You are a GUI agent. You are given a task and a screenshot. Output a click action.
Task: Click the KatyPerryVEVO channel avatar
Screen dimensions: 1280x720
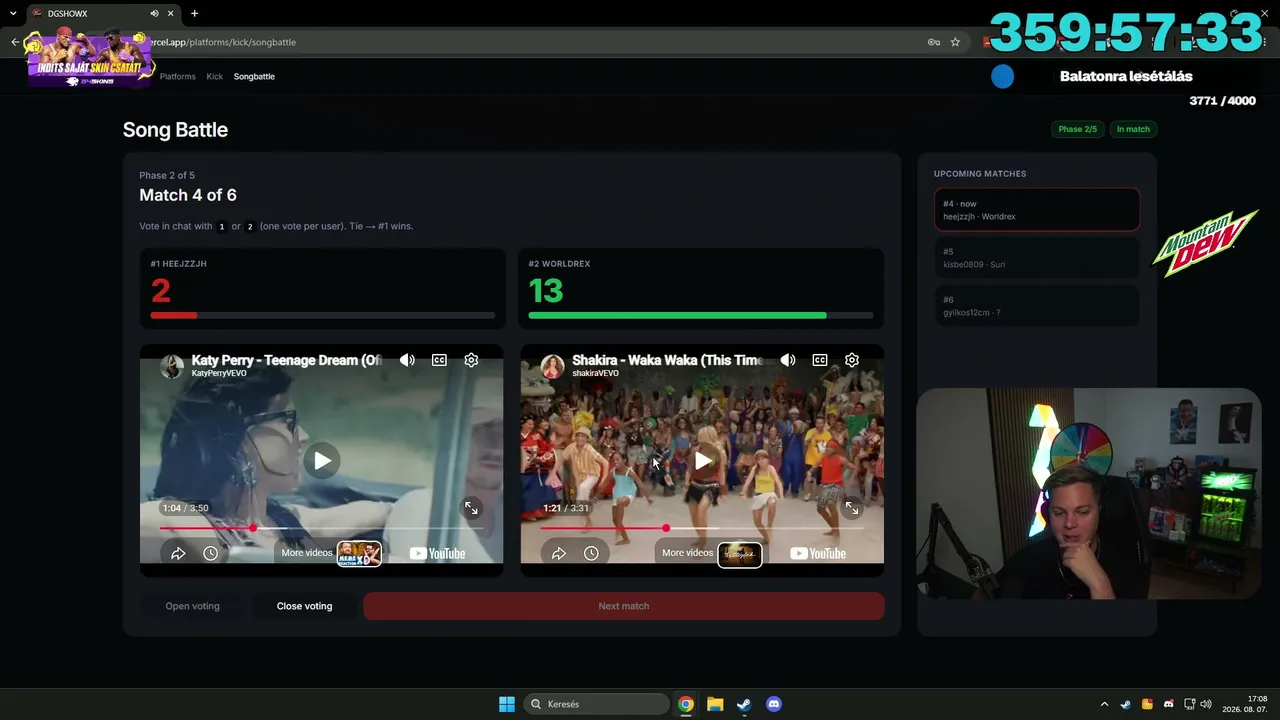click(172, 366)
